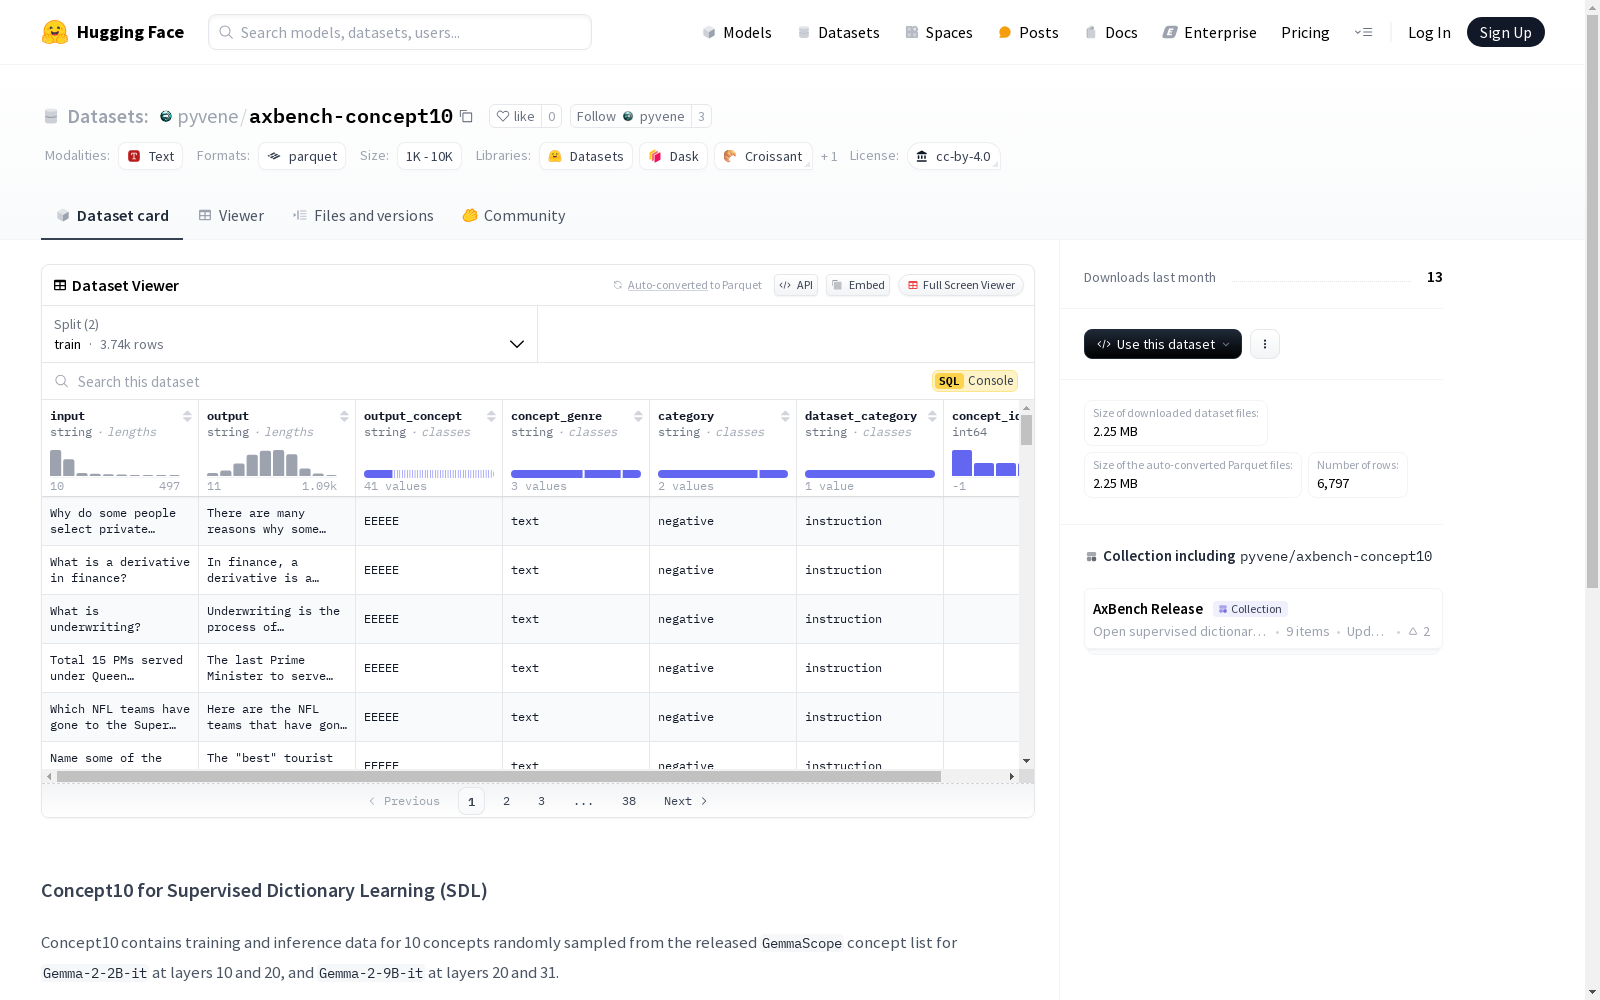Click the 1K - 10K size tag
Image resolution: width=1600 pixels, height=1000 pixels.
coord(429,156)
